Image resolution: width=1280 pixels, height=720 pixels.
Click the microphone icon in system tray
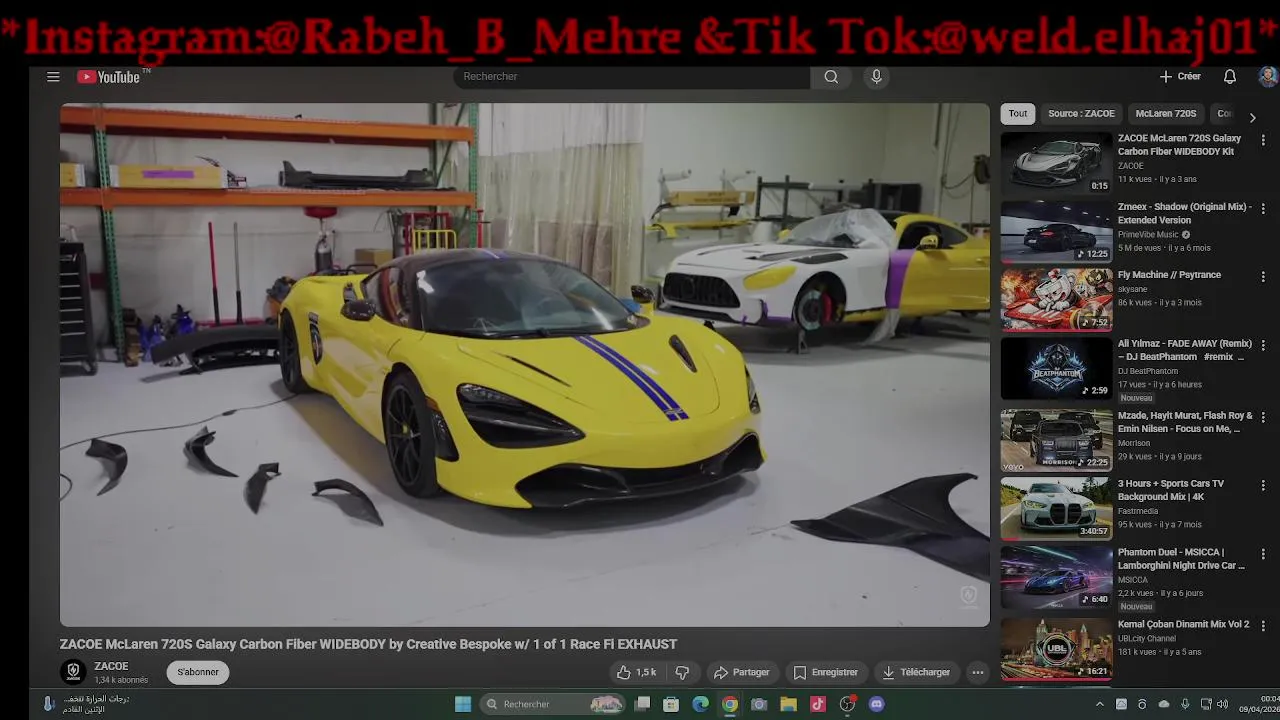tap(1185, 704)
